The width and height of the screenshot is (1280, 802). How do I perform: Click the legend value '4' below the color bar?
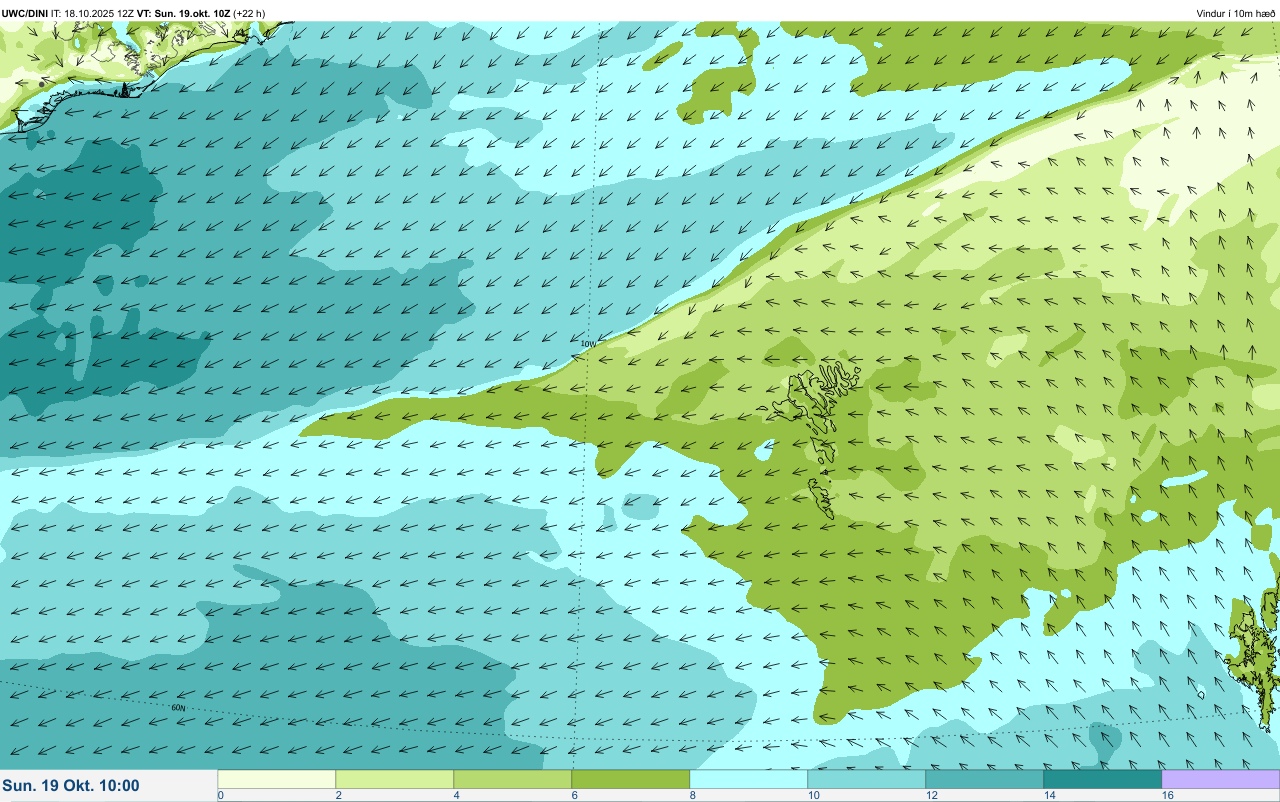[x=456, y=795]
